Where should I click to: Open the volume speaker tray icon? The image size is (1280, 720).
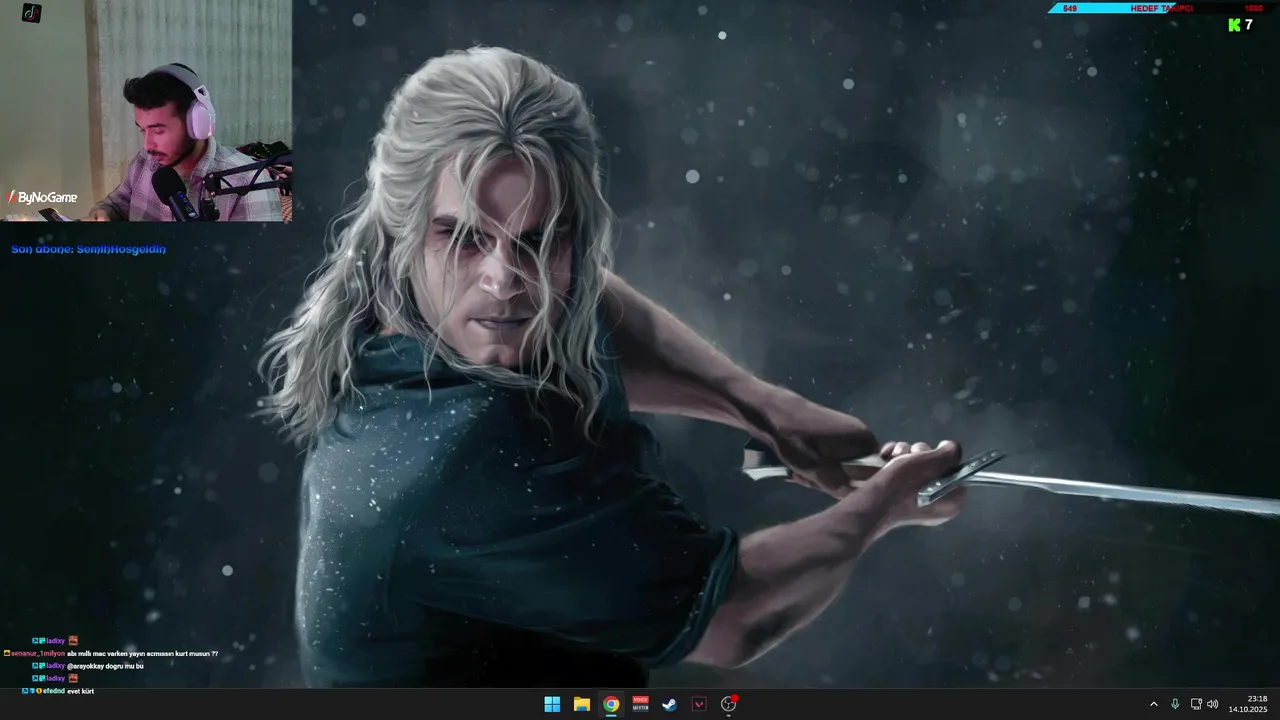click(x=1213, y=704)
